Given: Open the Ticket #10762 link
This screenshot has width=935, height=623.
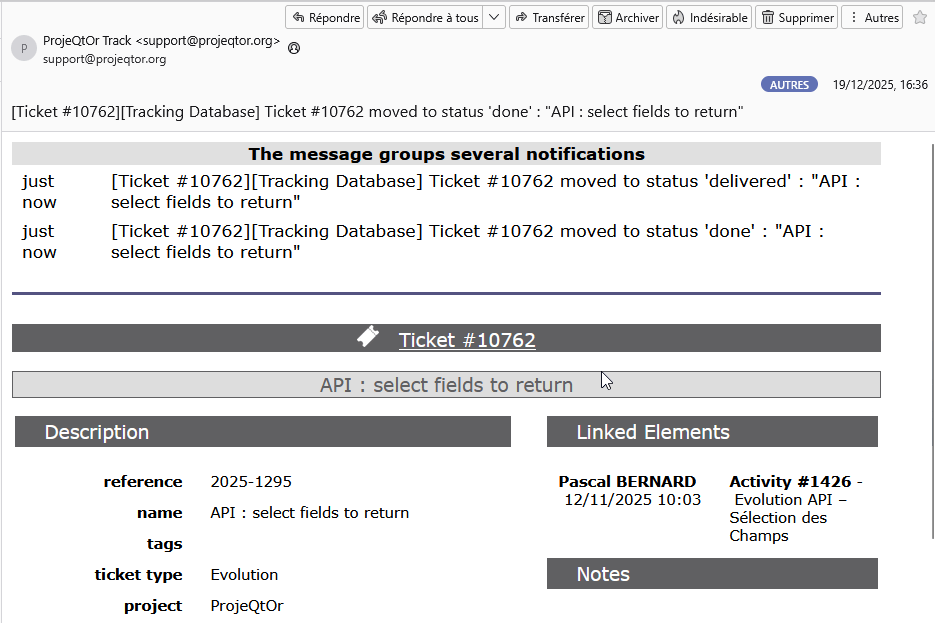Looking at the screenshot, I should tap(467, 340).
